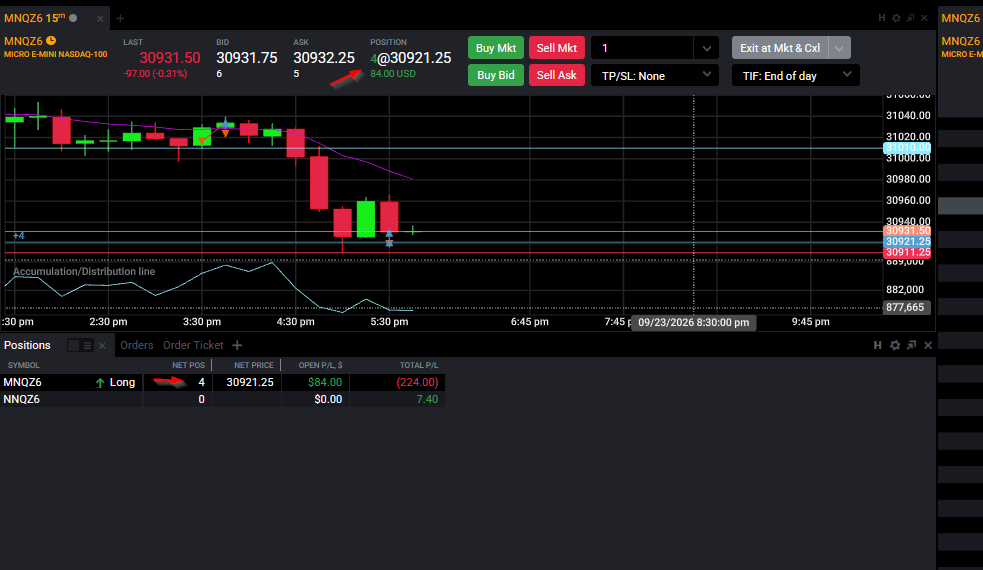This screenshot has width=983, height=570.
Task: Select the NNQZ6 position row
Action: point(223,399)
